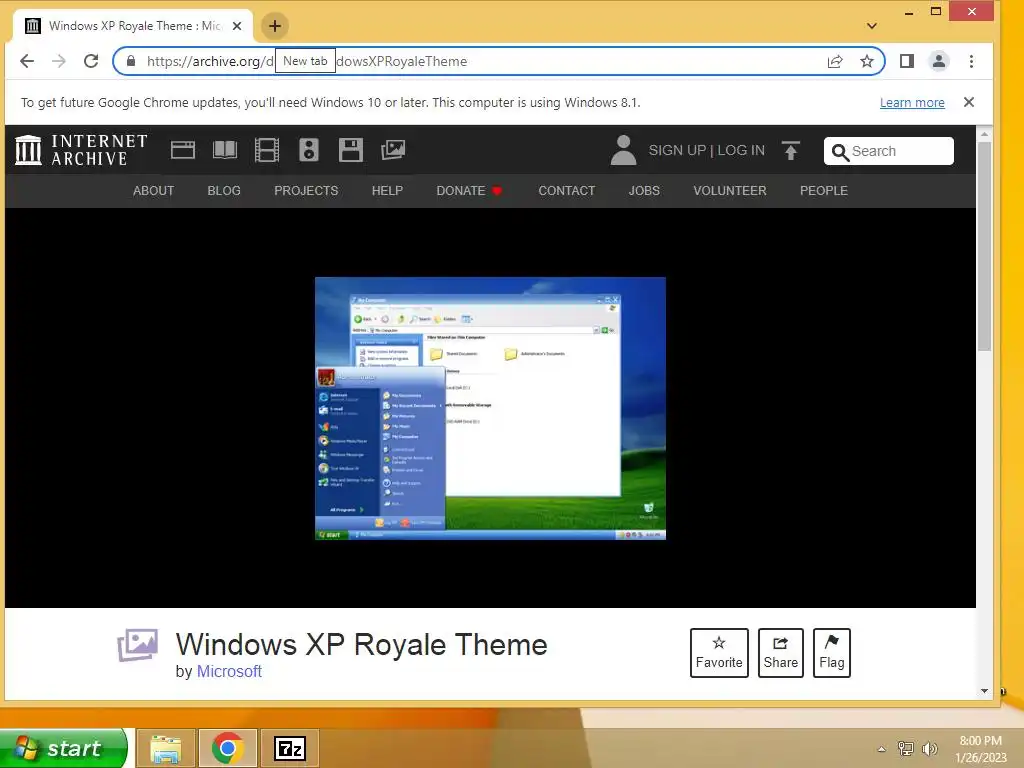
Task: Open the start button on taskbar
Action: click(63, 748)
